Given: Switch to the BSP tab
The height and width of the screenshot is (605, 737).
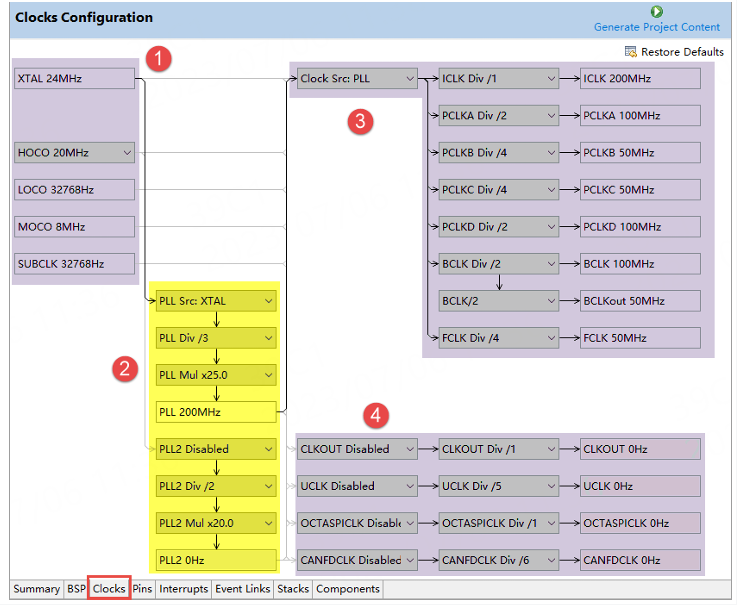Looking at the screenshot, I should (76, 589).
